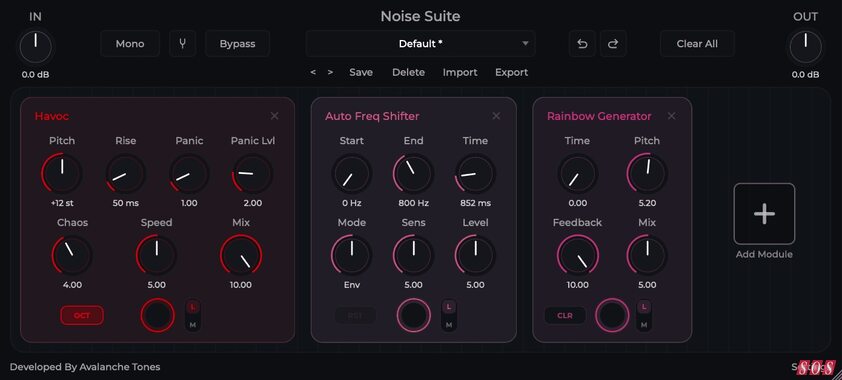Toggle L channel in Rainbow Generator
This screenshot has height=380, width=842.
[x=644, y=307]
